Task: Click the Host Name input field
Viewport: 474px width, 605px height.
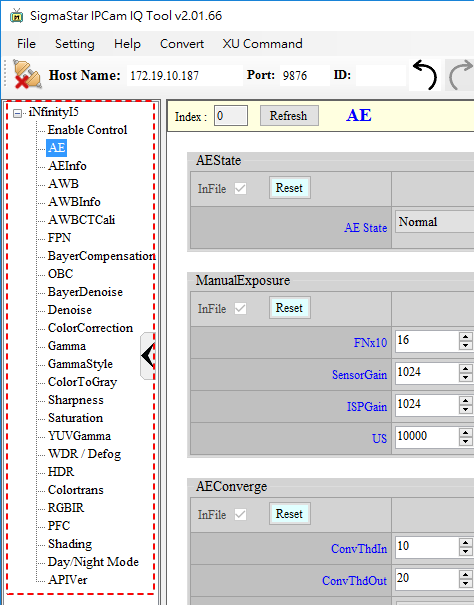Action: pos(185,76)
